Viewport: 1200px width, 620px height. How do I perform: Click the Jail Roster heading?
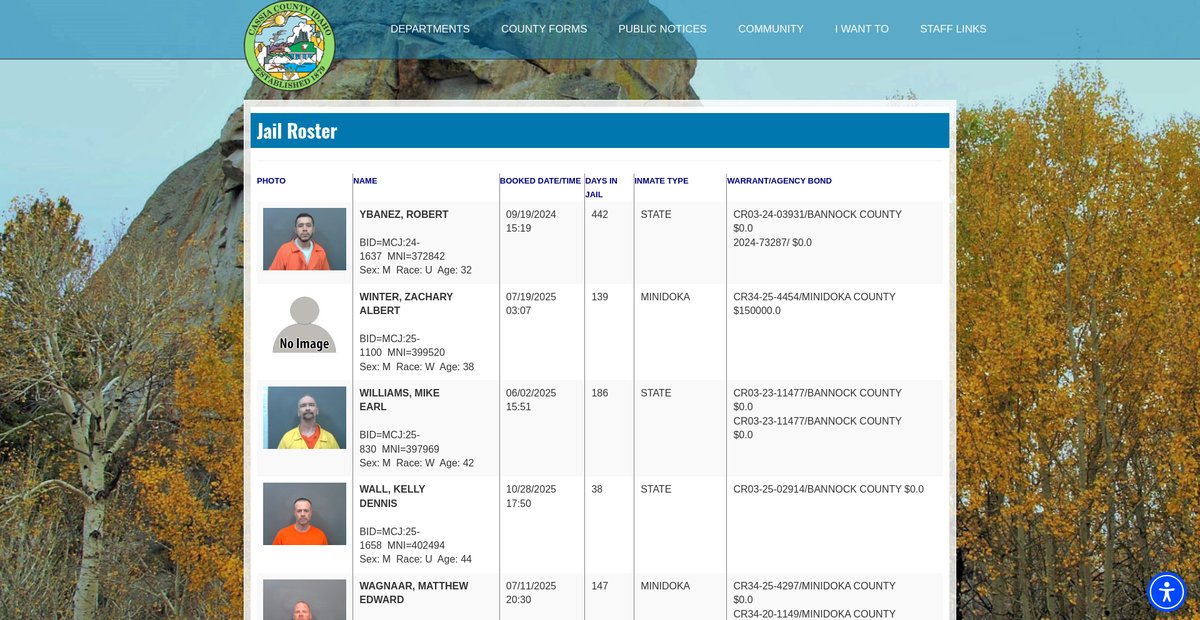(297, 131)
